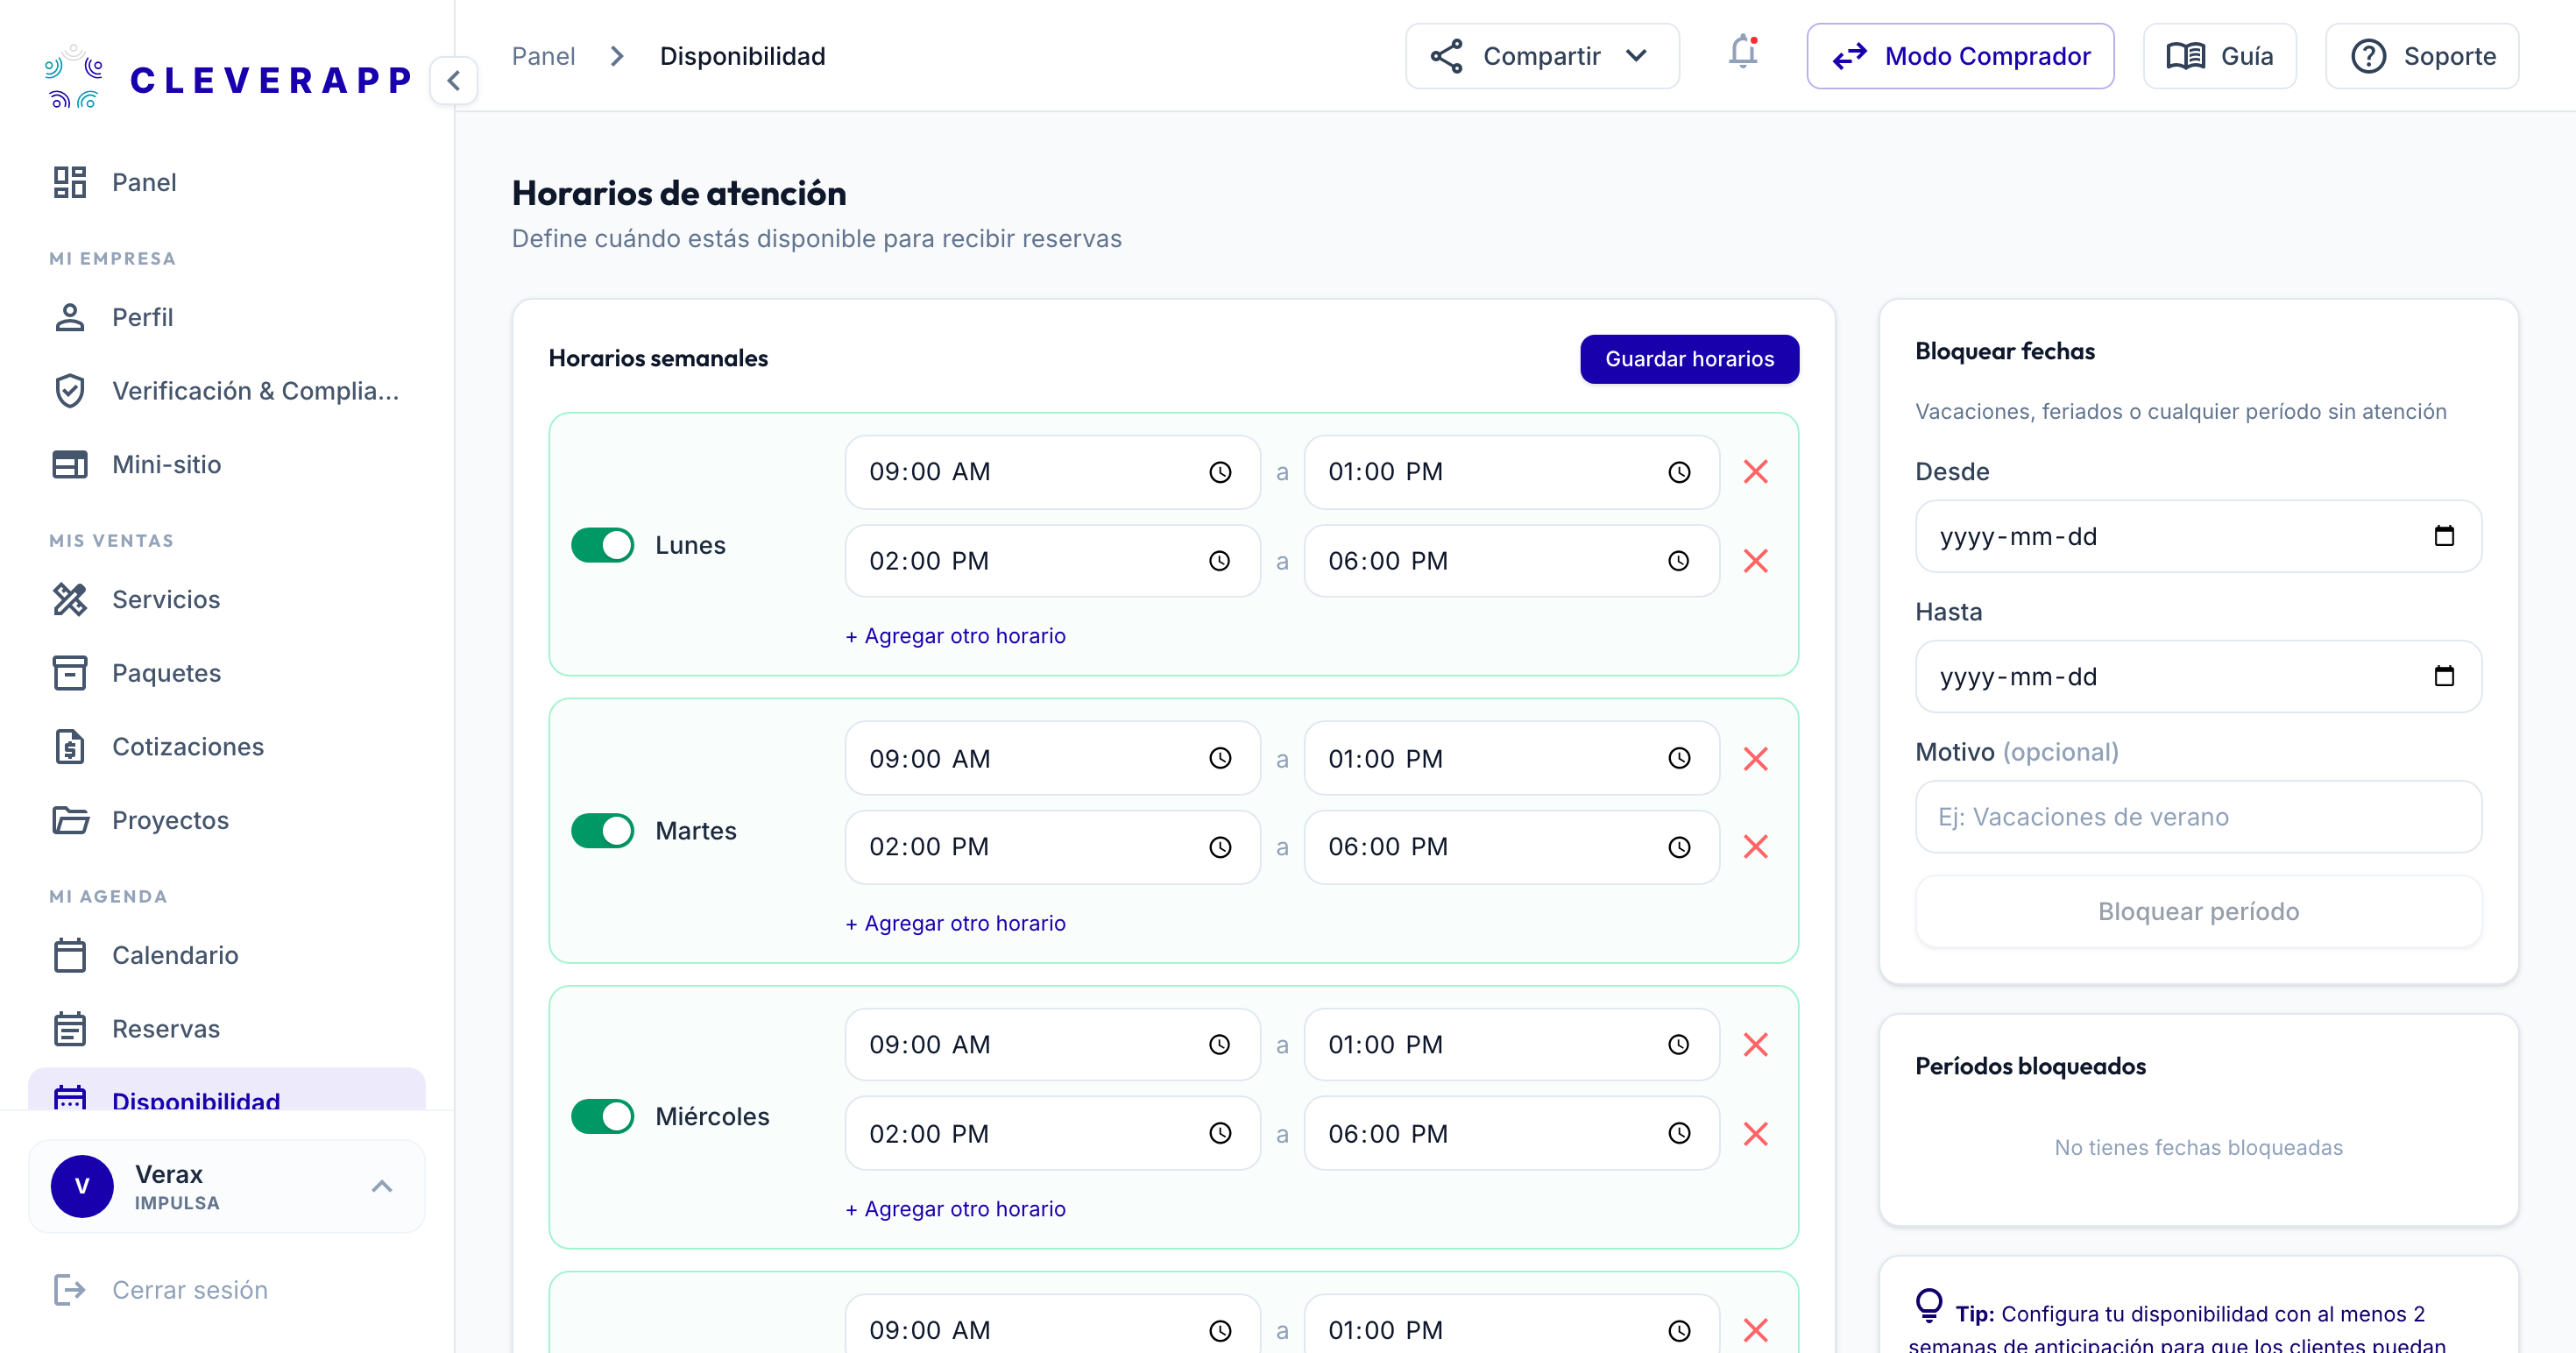Toggle Miércoles availability switch
The image size is (2576, 1353).
coord(602,1116)
